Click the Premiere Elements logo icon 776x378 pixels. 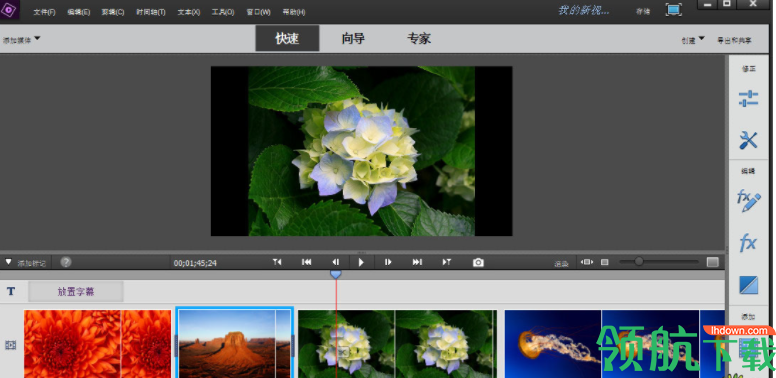(x=8, y=9)
